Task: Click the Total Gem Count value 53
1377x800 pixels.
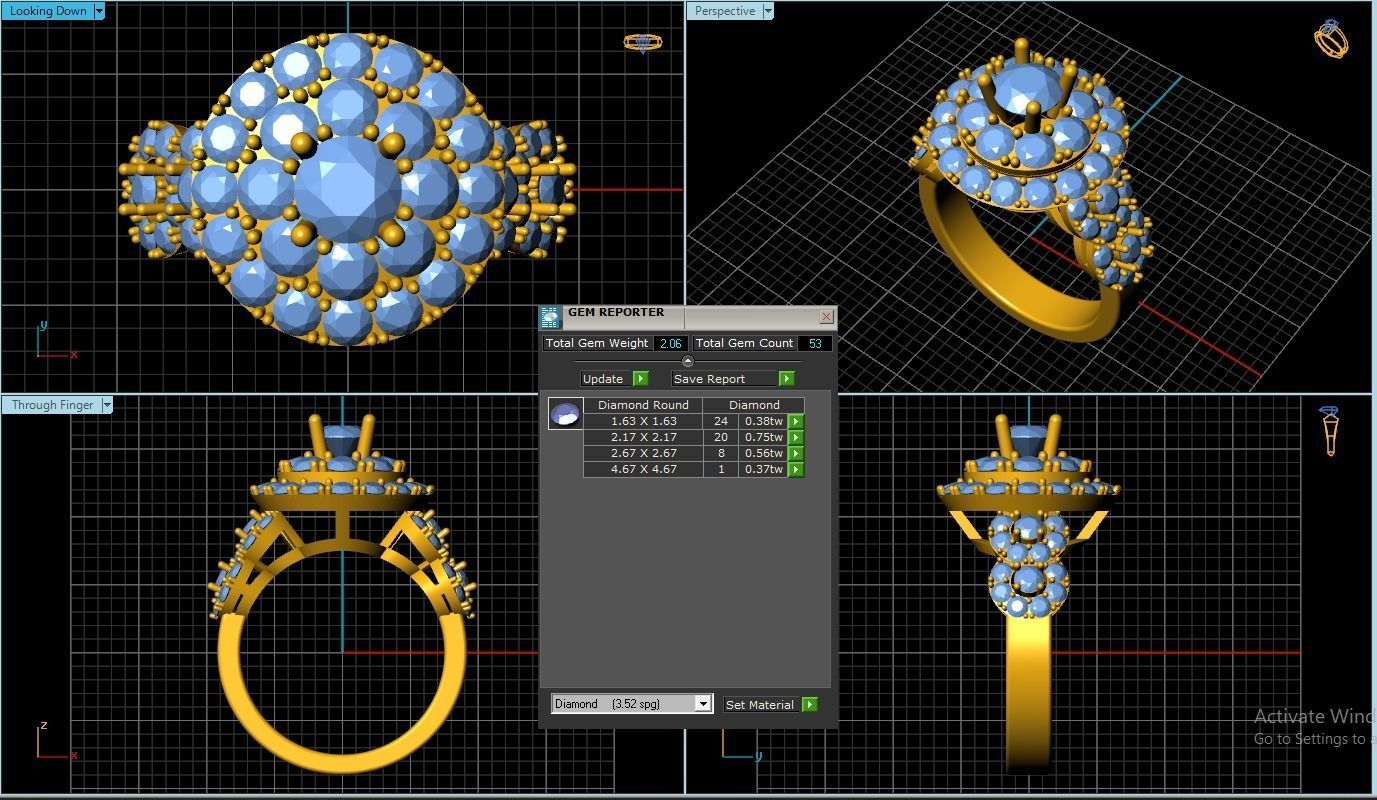Action: click(815, 343)
